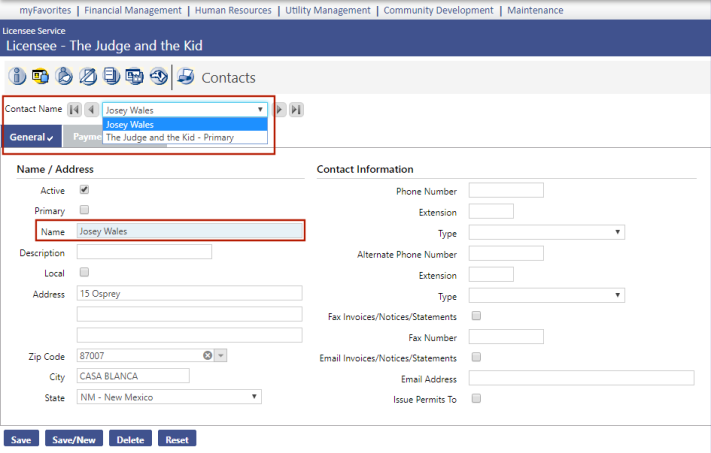711x453 pixels.
Task: Expand the Phone Number Type dropdown
Action: 546,232
